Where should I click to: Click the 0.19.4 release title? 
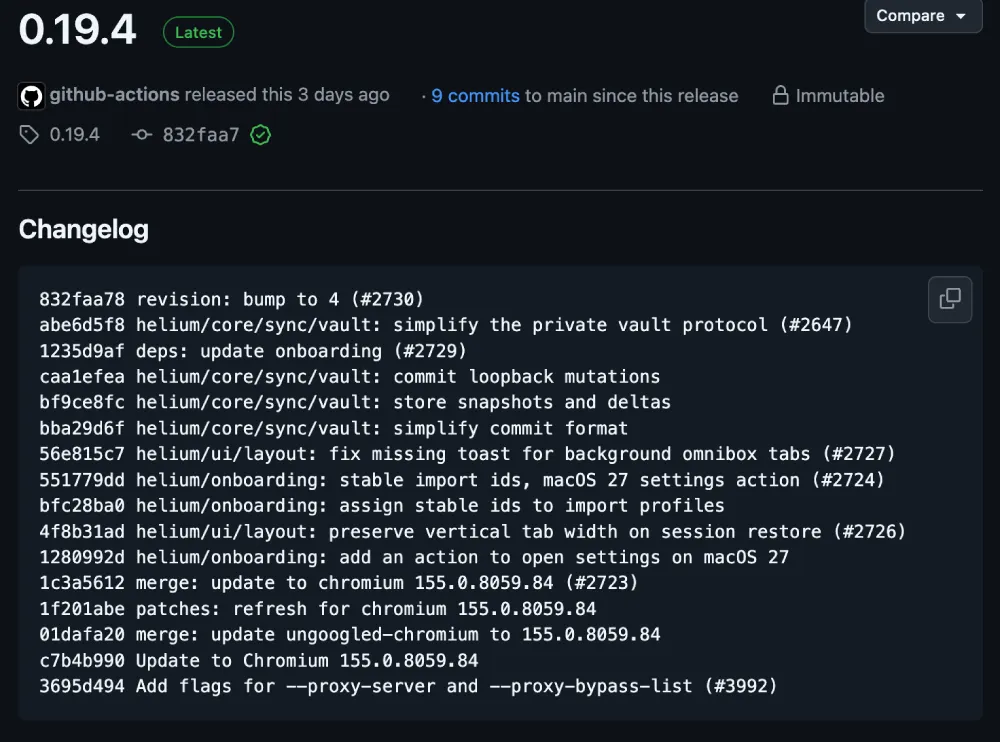click(77, 29)
